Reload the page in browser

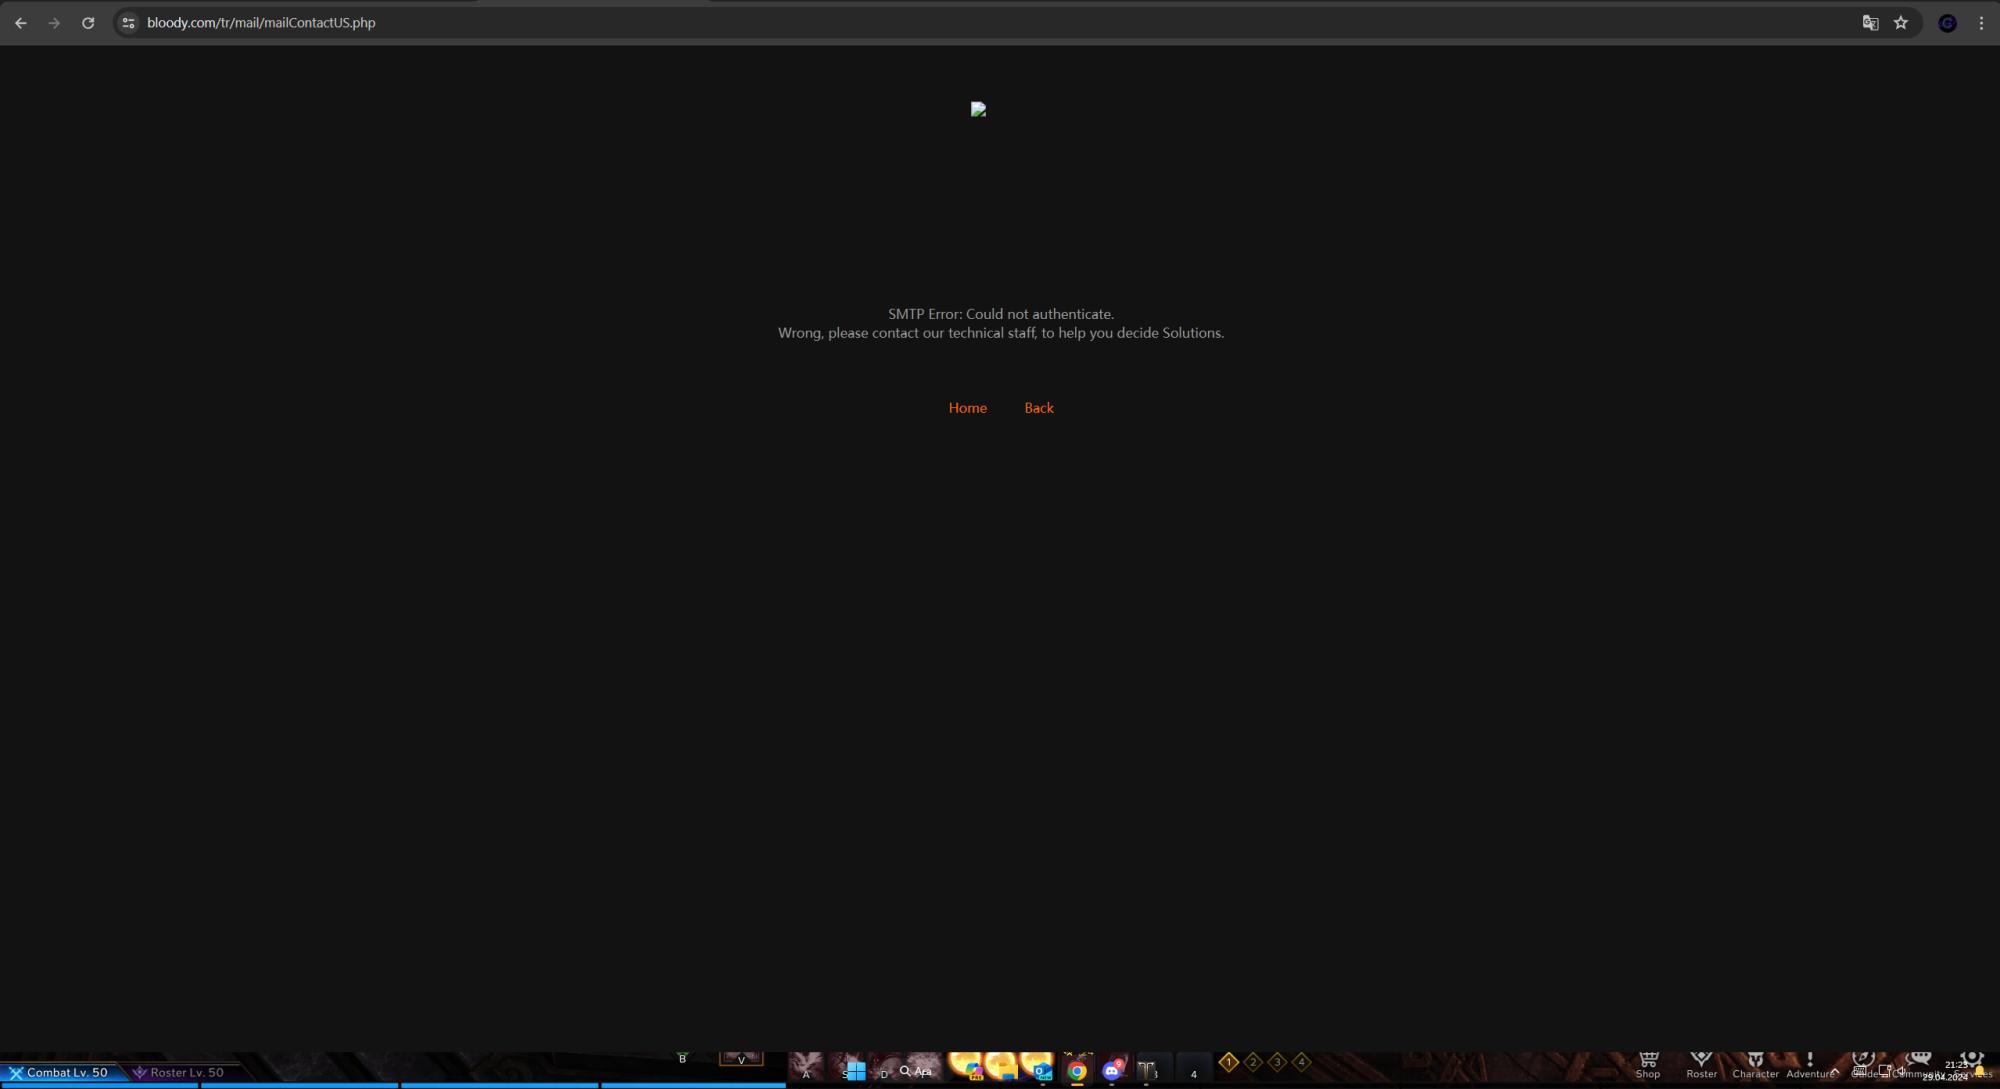point(88,23)
